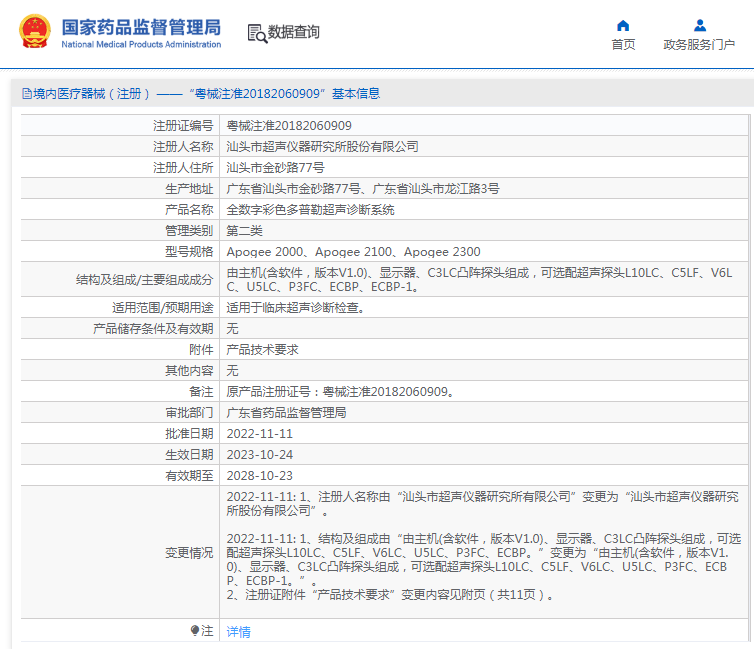This screenshot has width=754, height=649.
Task: Go to 首页 text link
Action: [x=623, y=45]
